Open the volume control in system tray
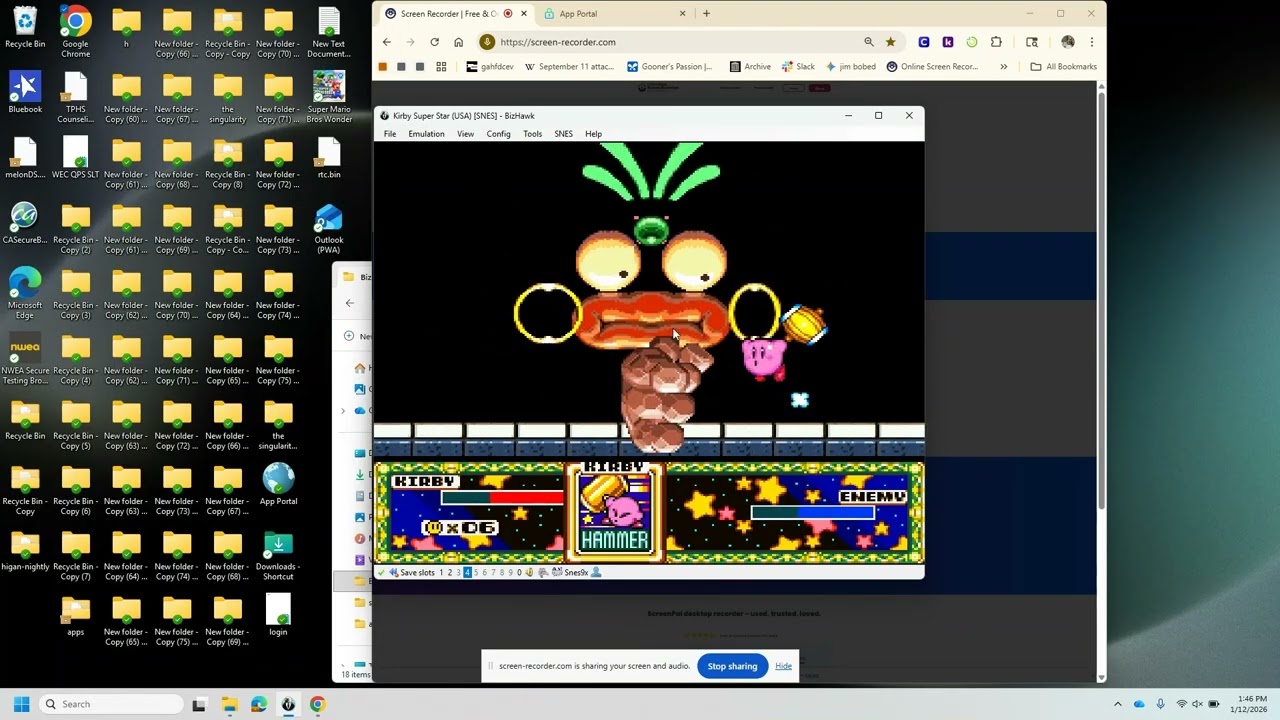The width and height of the screenshot is (1280, 720). click(x=1198, y=704)
